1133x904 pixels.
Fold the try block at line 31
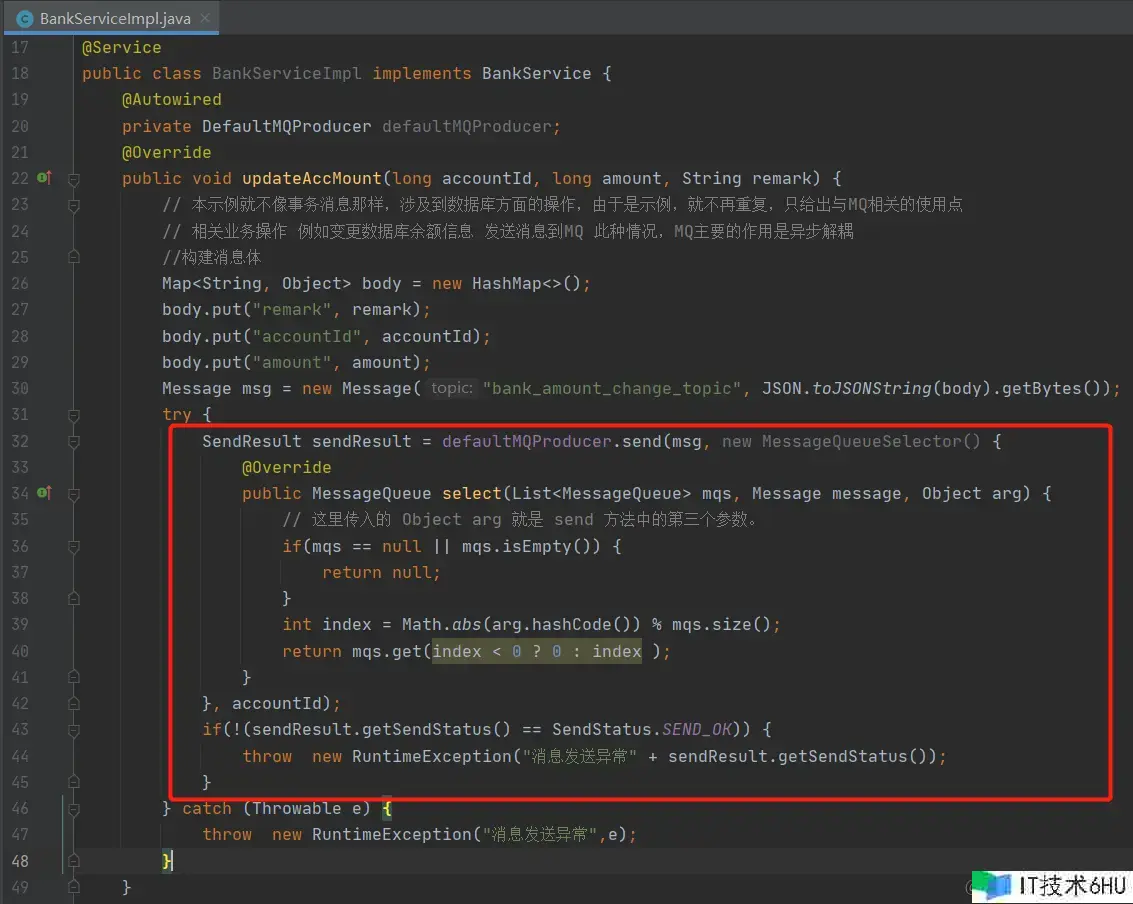tap(74, 414)
